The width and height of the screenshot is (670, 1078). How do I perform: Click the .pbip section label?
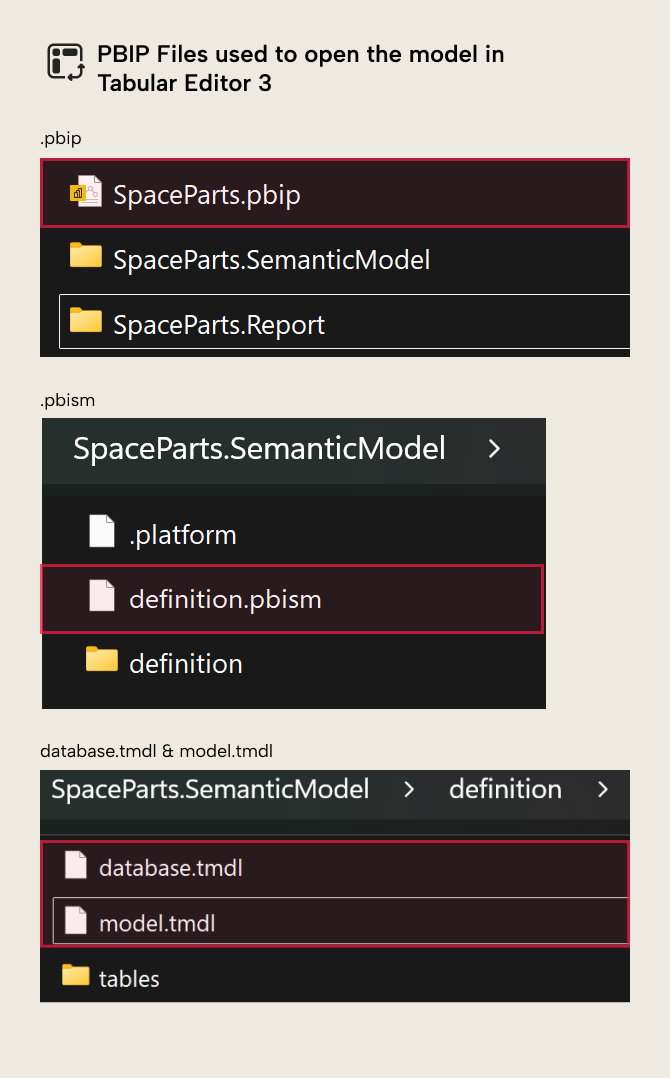pyautogui.click(x=61, y=139)
